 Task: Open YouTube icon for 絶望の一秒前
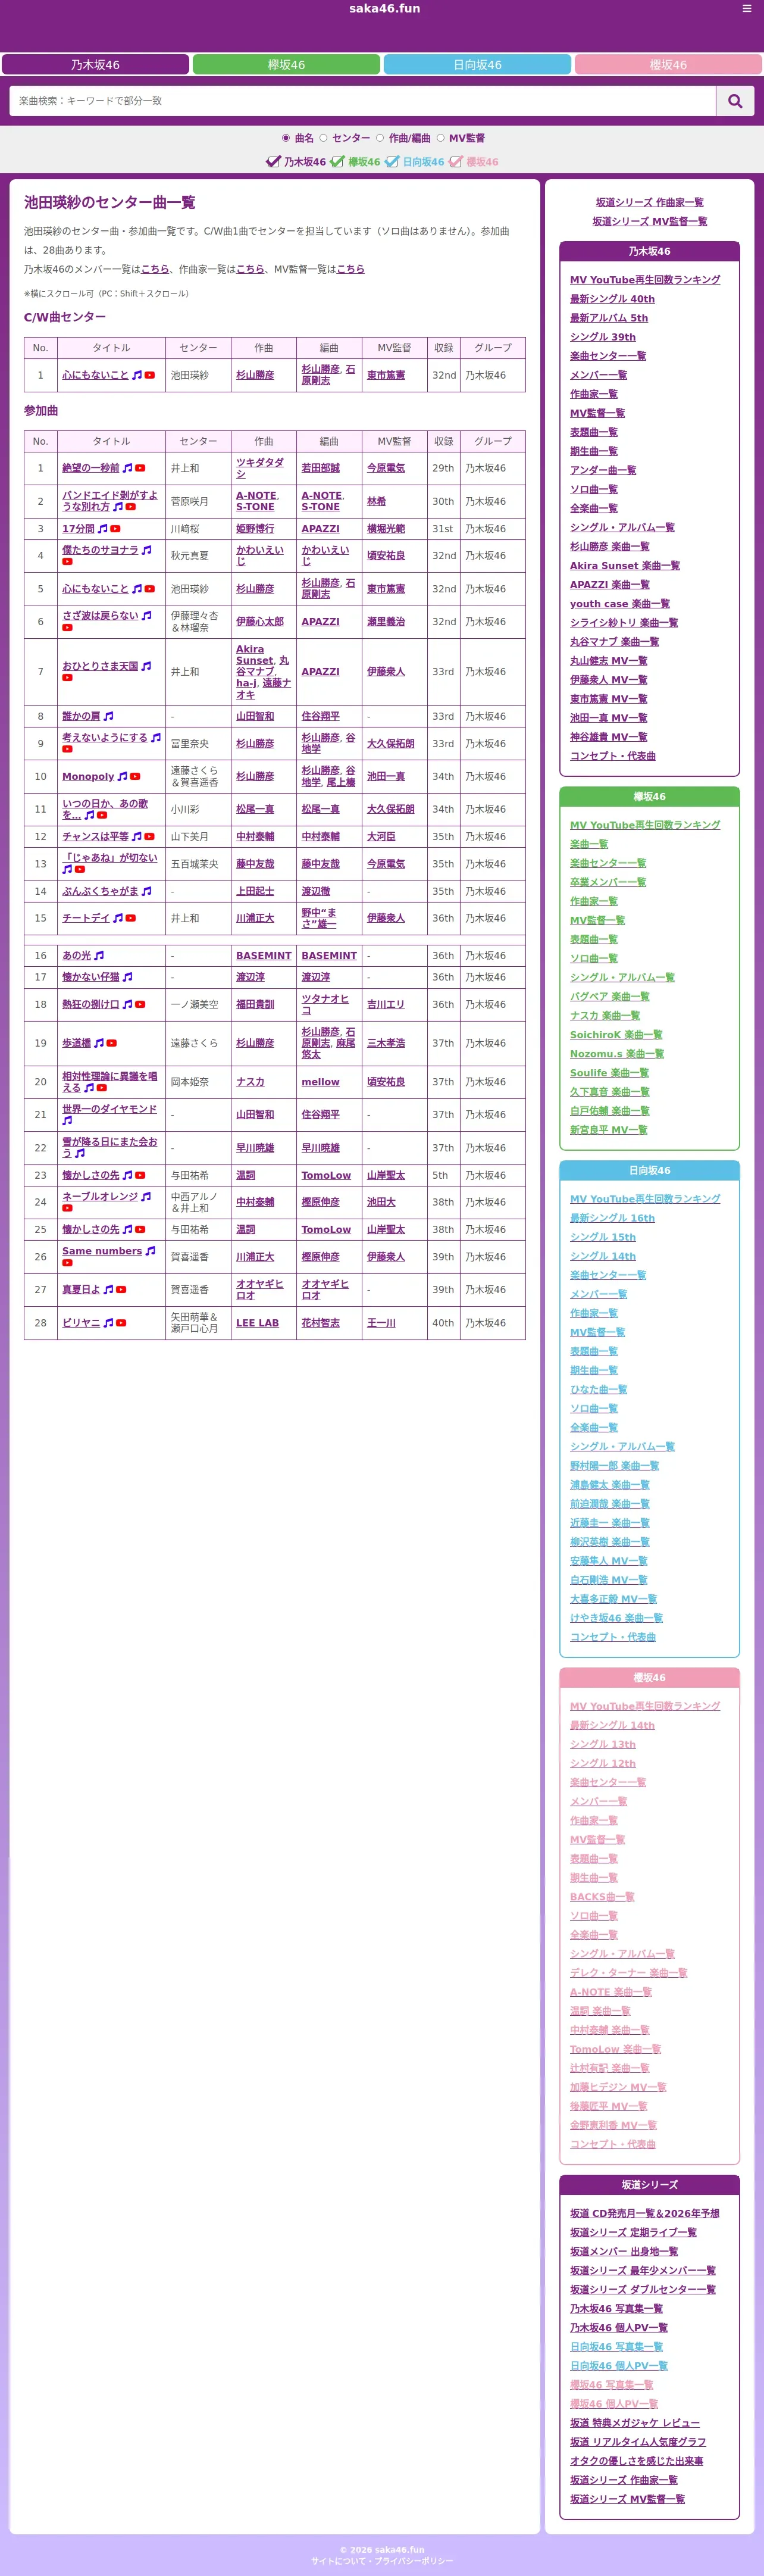(x=140, y=468)
